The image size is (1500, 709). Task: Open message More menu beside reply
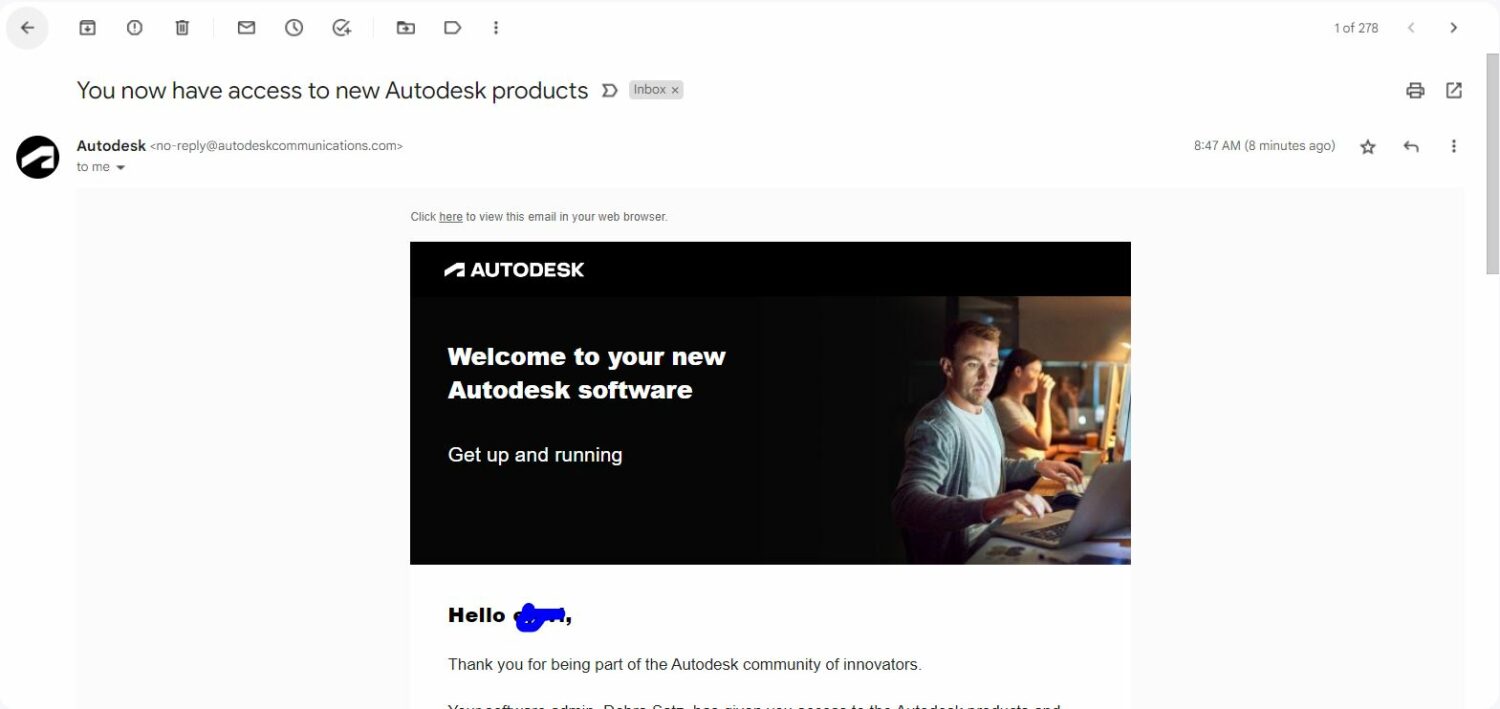pos(1454,147)
